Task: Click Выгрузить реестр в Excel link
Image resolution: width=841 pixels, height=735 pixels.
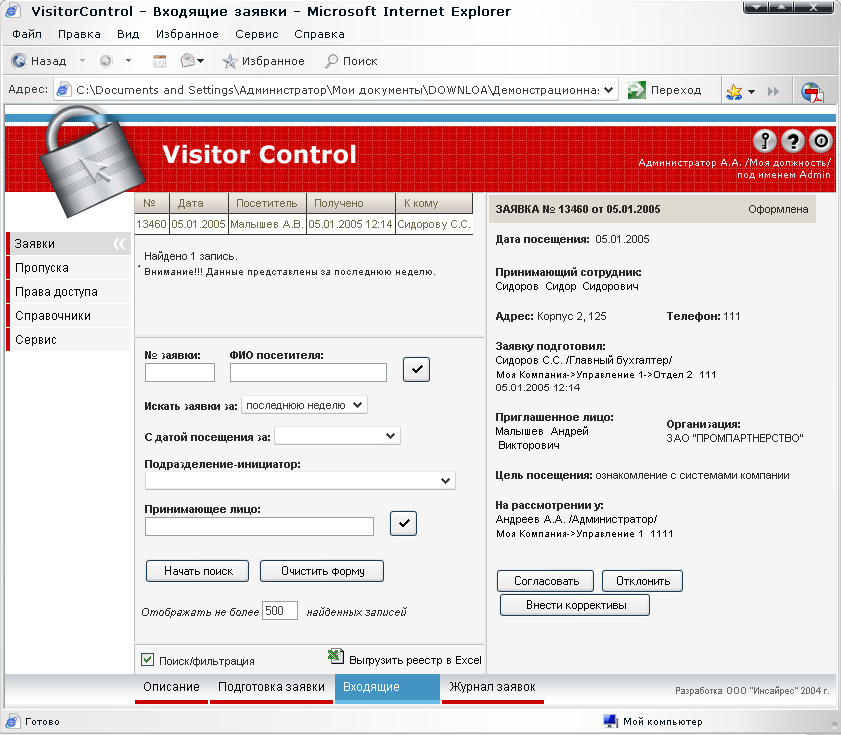Action: pyautogui.click(x=415, y=660)
